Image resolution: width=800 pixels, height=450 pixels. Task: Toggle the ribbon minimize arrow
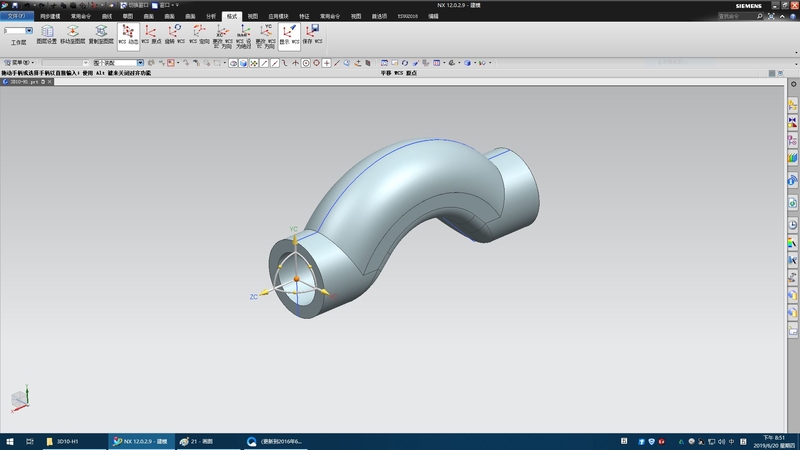pos(784,17)
